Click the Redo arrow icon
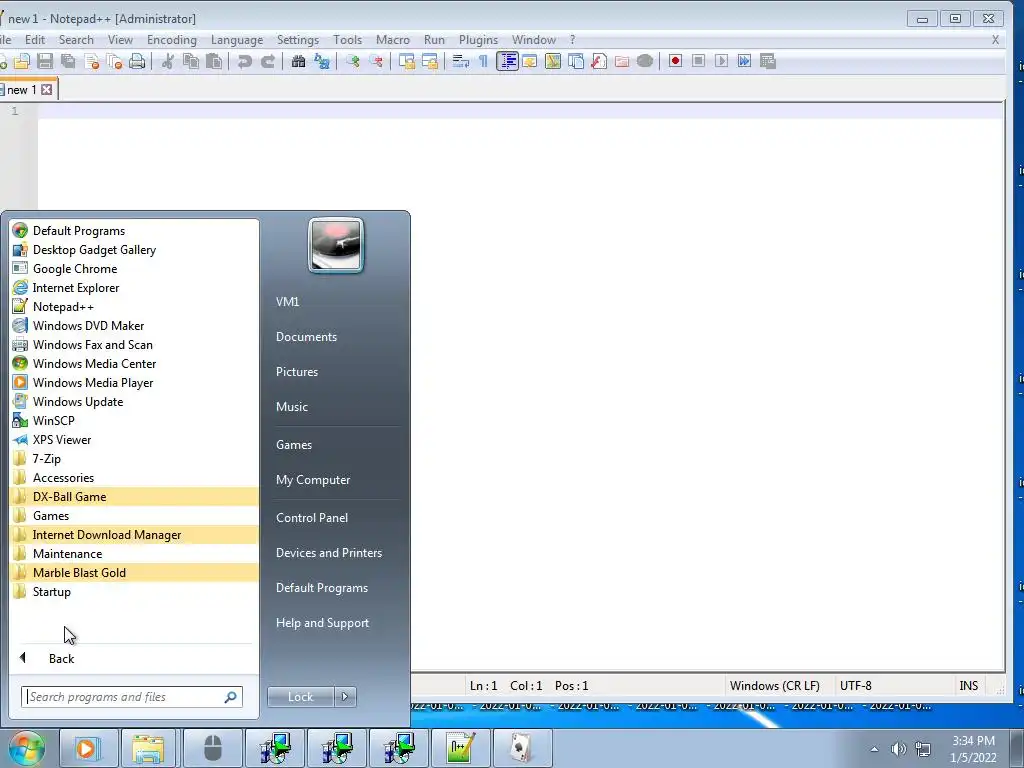The width and height of the screenshot is (1024, 768). point(268,61)
